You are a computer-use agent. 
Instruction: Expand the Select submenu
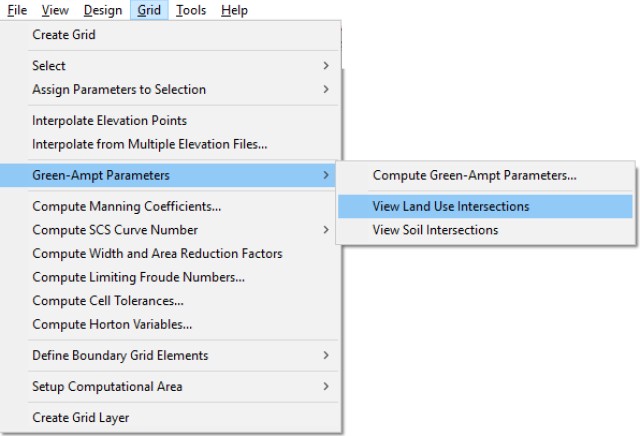49,66
